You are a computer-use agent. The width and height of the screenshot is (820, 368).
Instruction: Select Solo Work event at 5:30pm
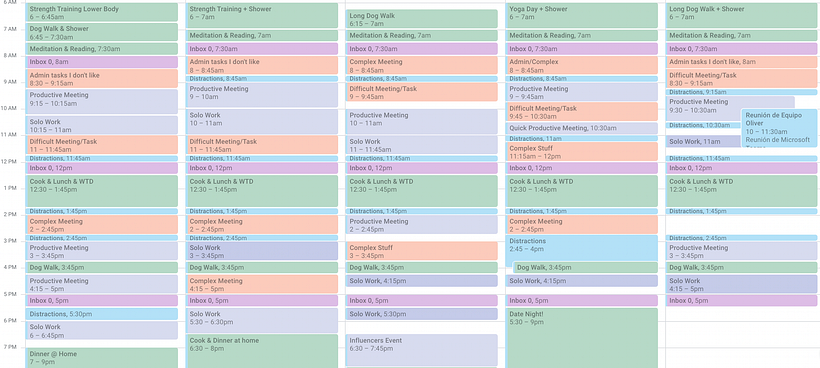coord(422,314)
